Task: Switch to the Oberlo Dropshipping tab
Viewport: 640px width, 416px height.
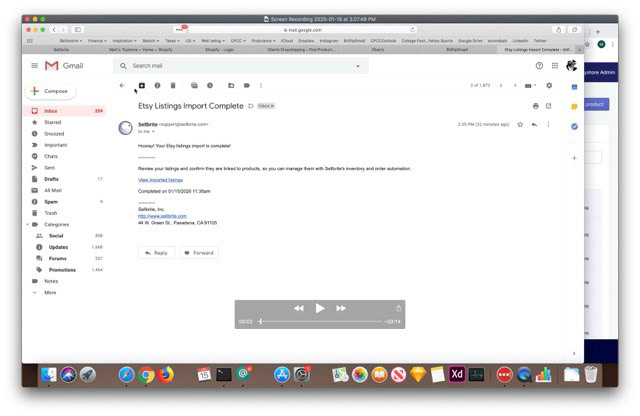Action: click(x=301, y=50)
